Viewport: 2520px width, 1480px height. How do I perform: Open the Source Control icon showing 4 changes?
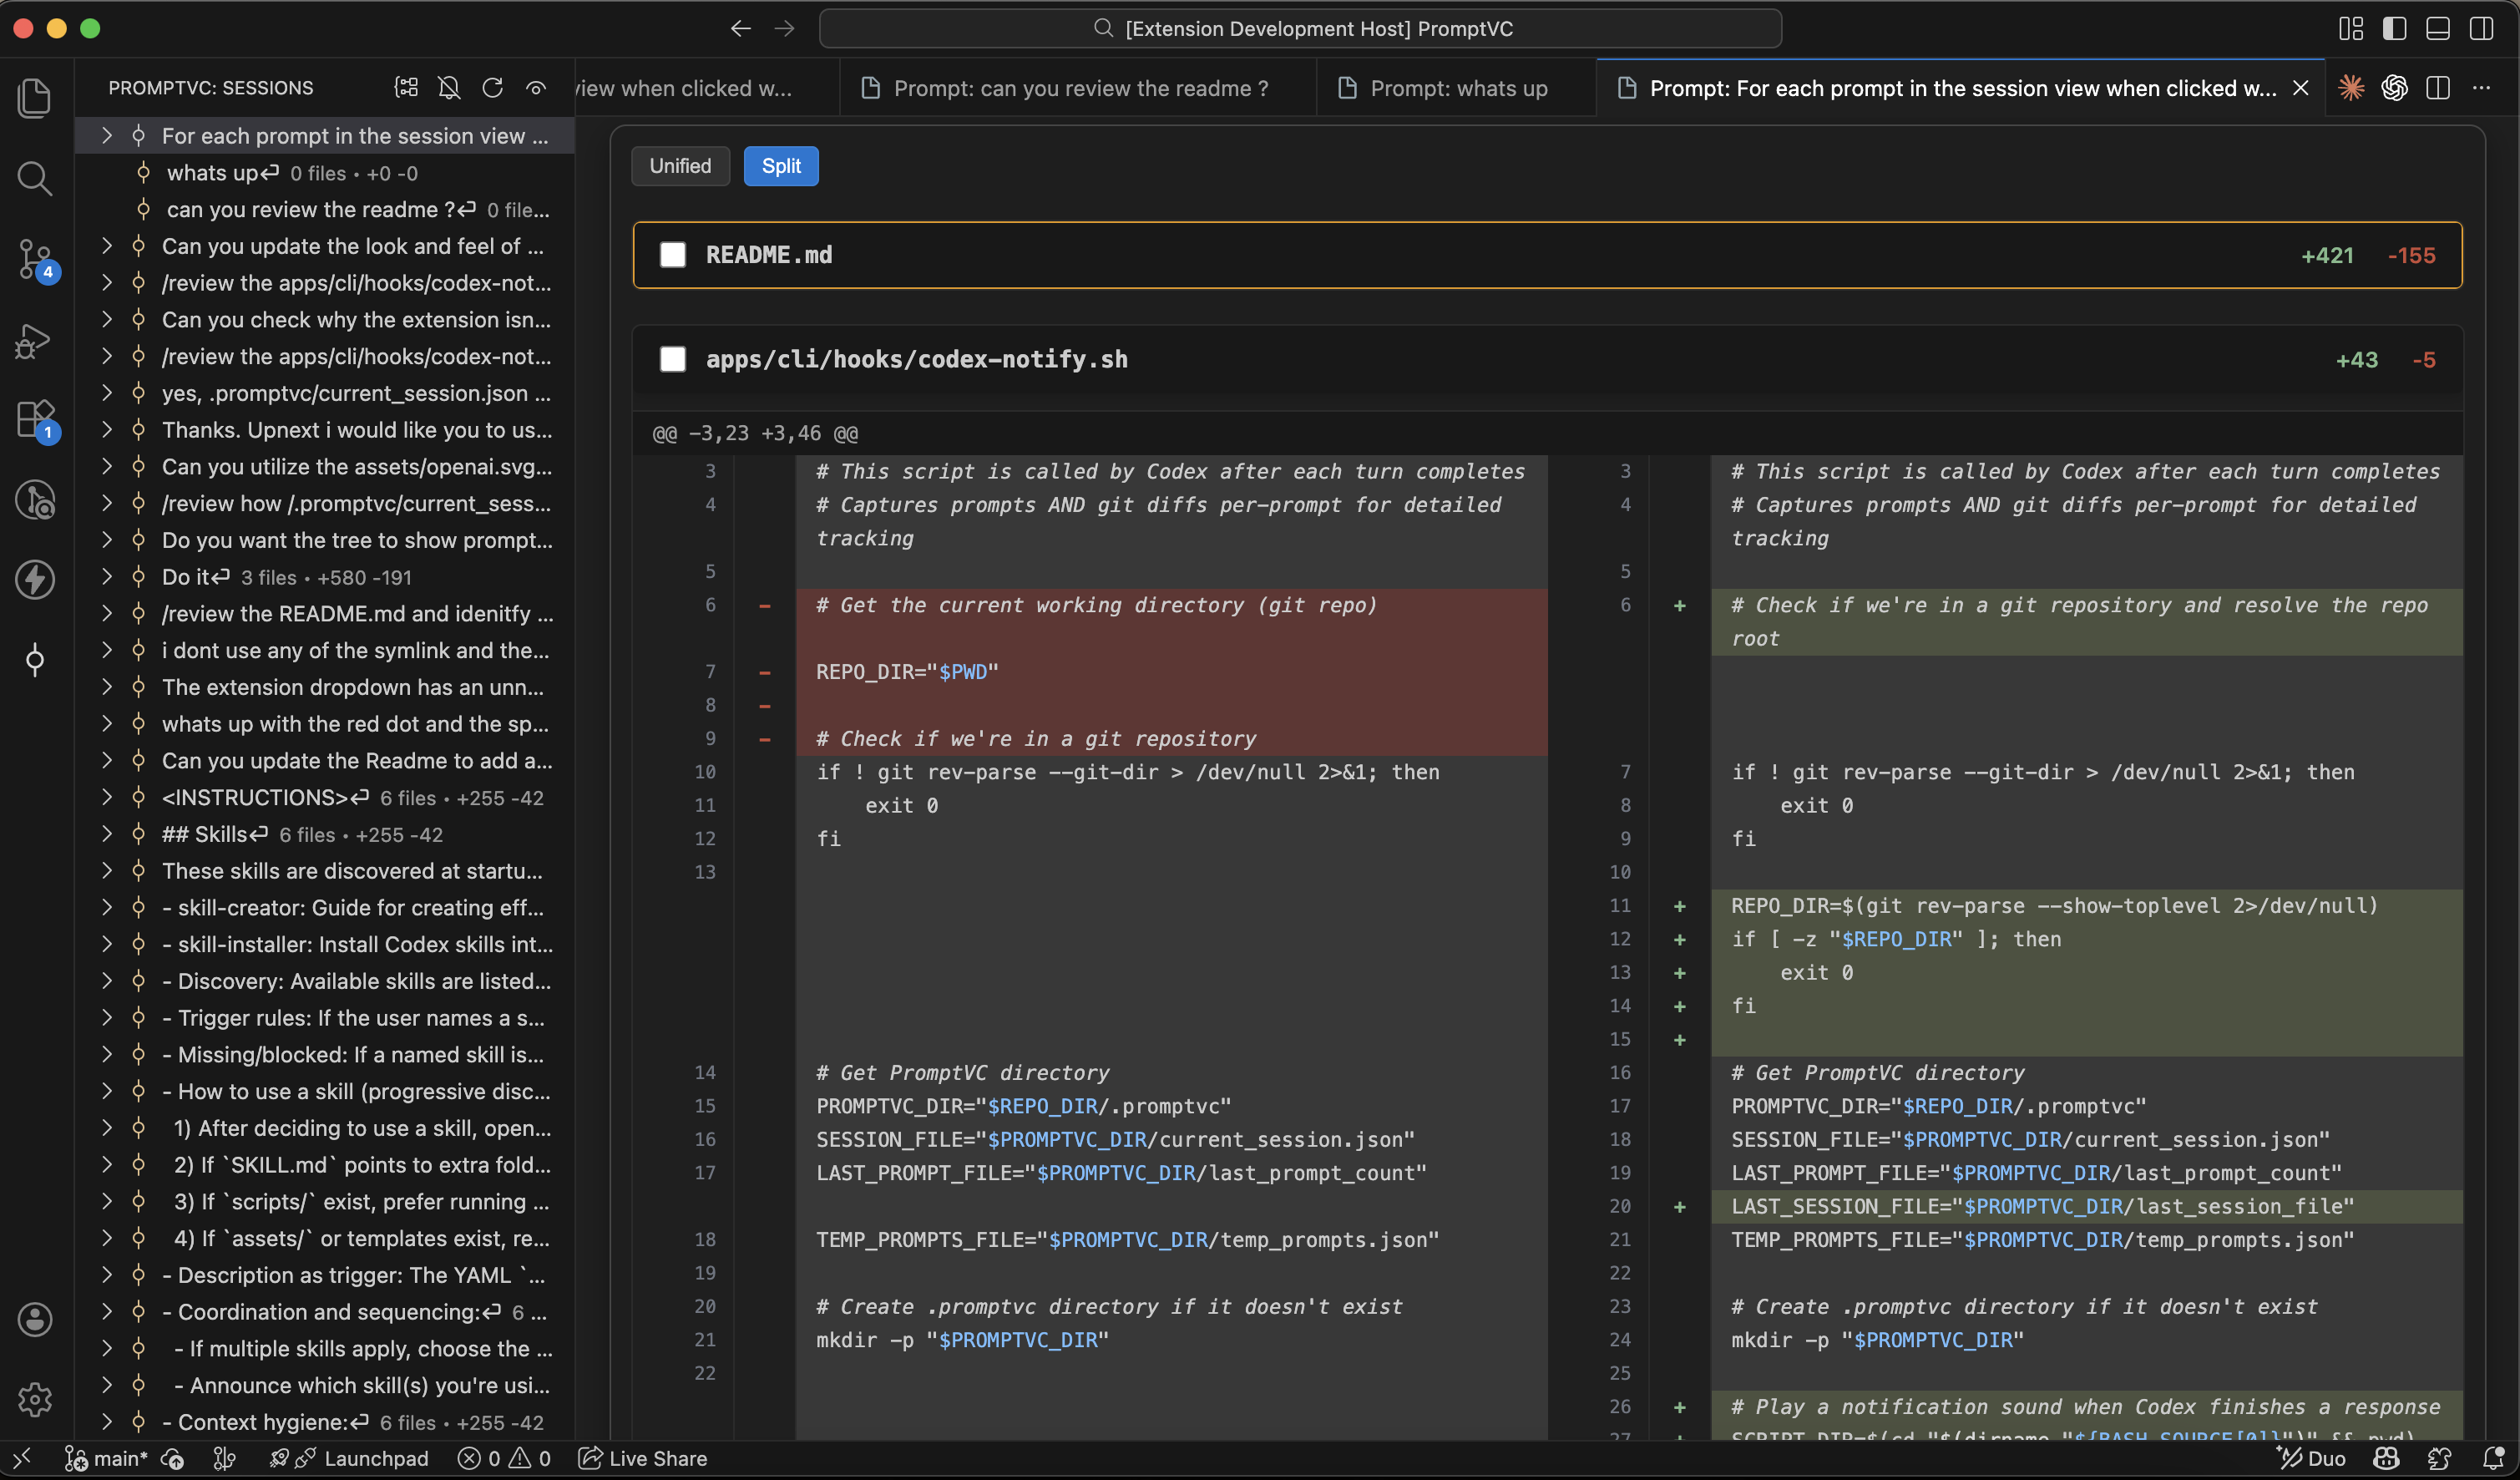pos(35,260)
